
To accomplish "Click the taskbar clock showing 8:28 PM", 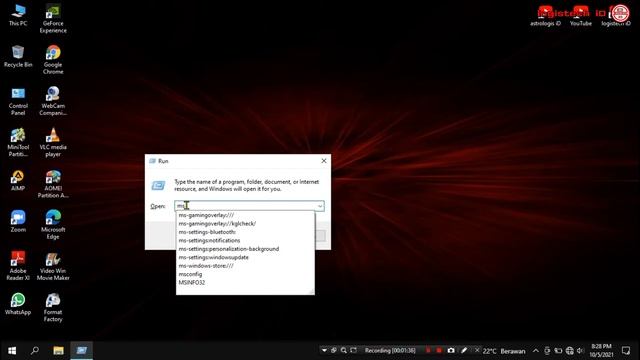I will 601,350.
